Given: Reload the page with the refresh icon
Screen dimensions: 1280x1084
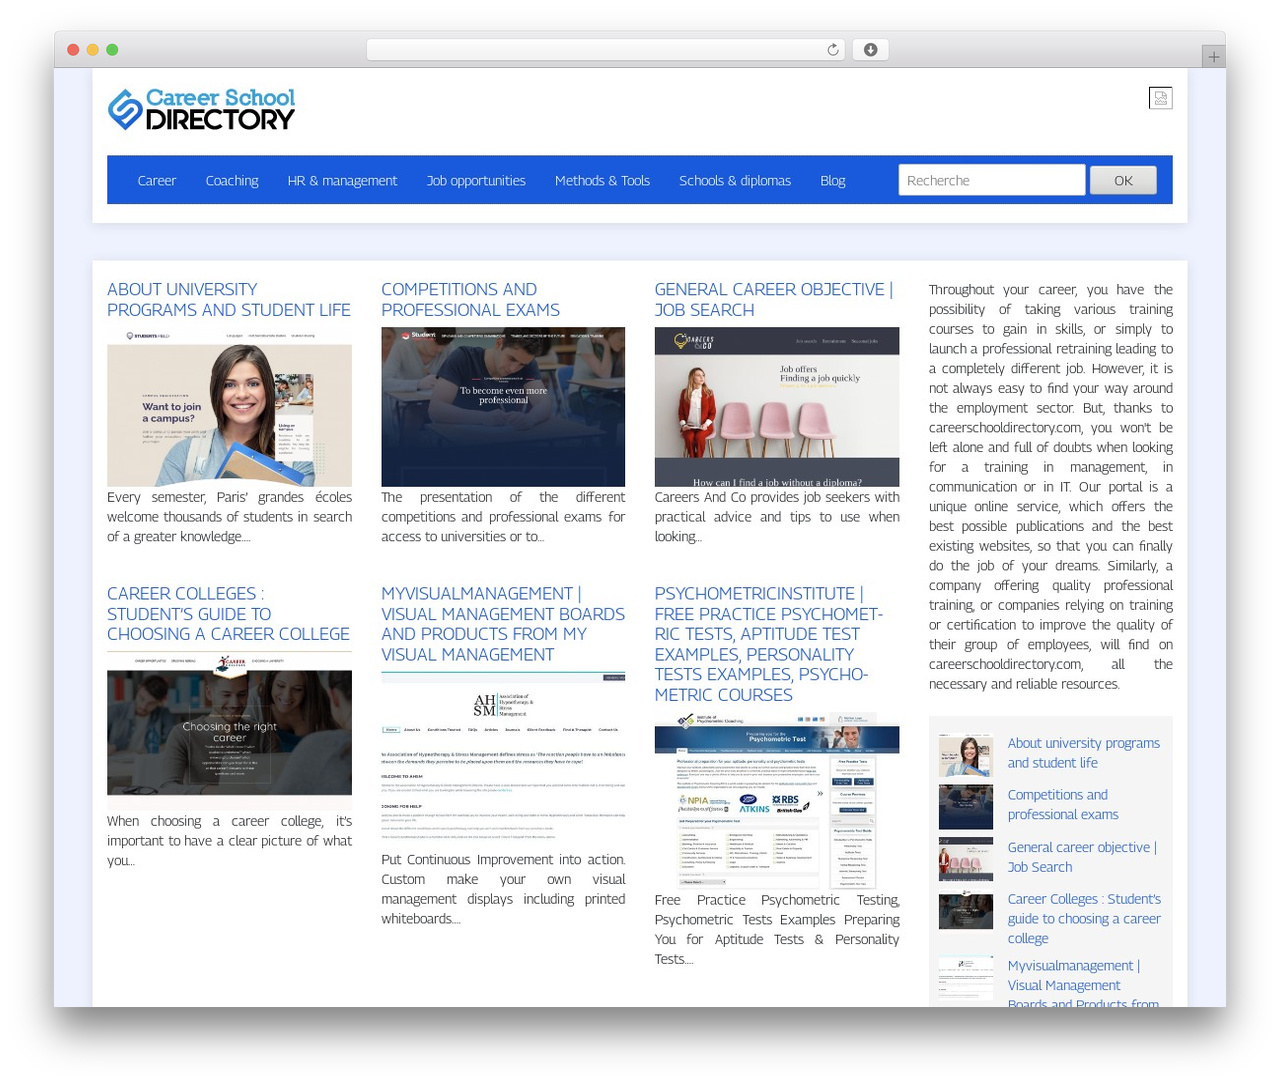Looking at the screenshot, I should (x=832, y=50).
